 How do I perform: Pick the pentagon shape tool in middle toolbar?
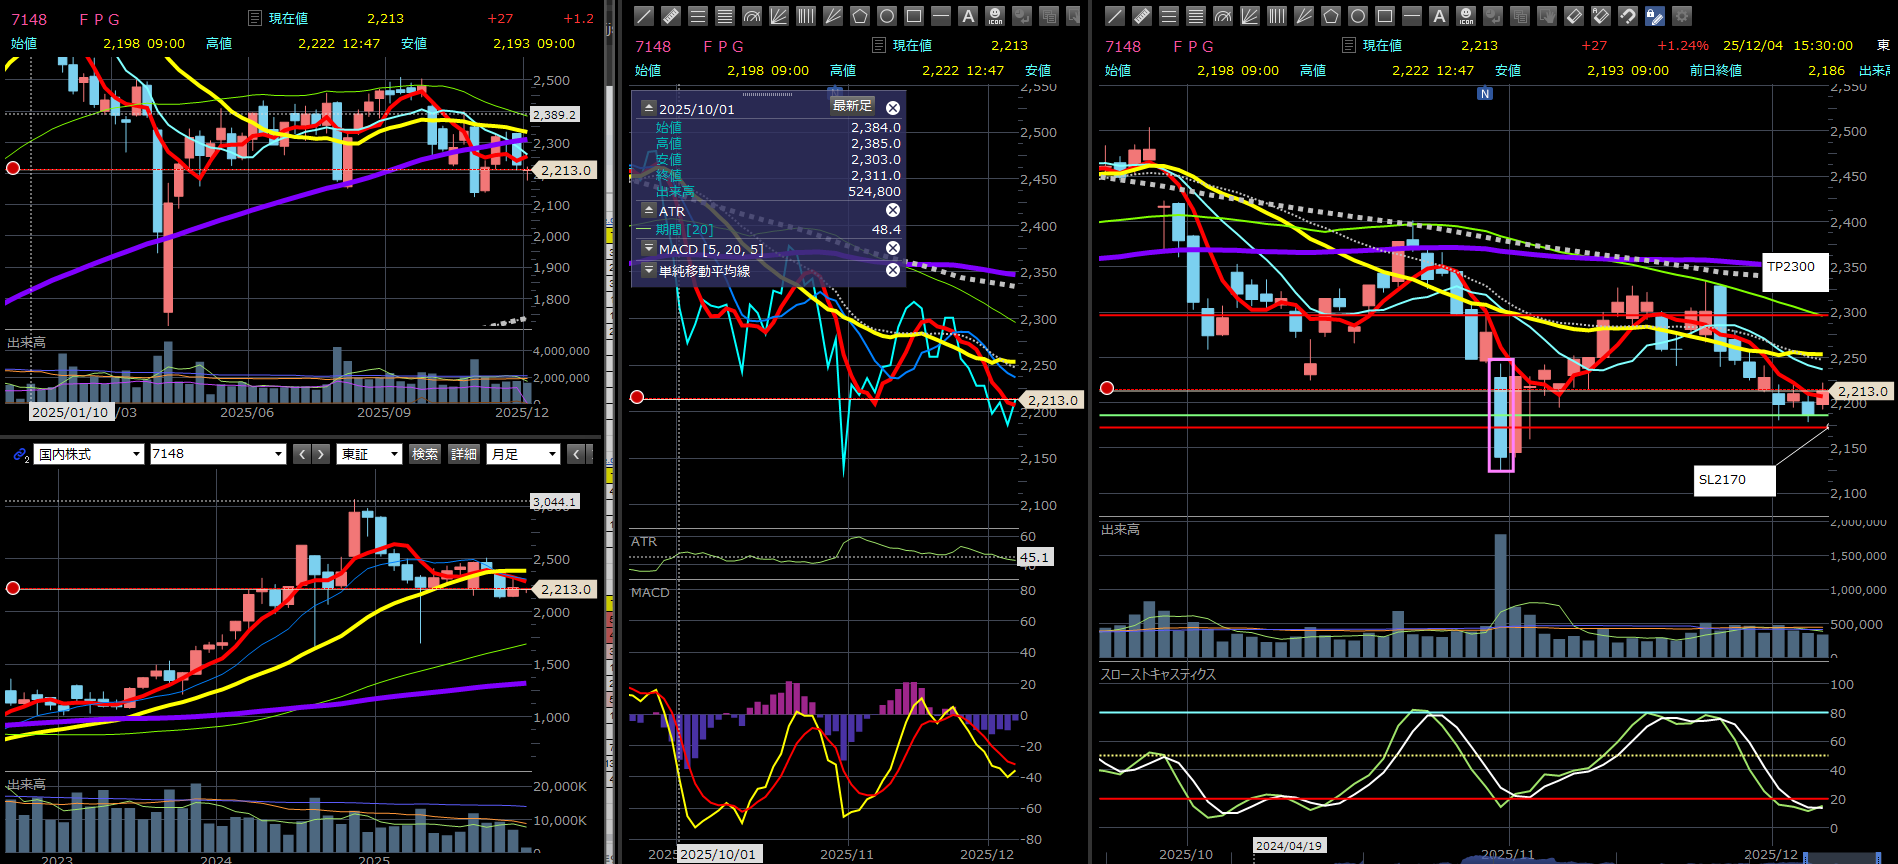tap(860, 16)
